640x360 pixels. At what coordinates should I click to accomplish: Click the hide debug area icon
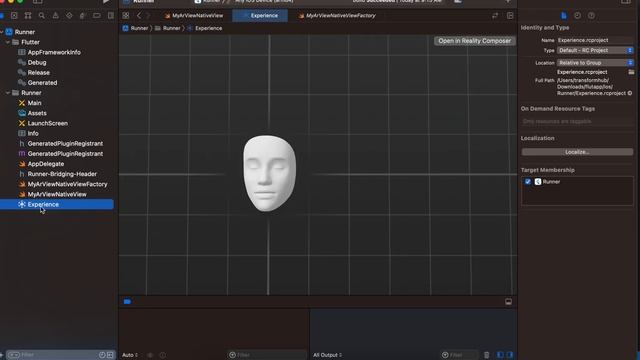tap(509, 302)
